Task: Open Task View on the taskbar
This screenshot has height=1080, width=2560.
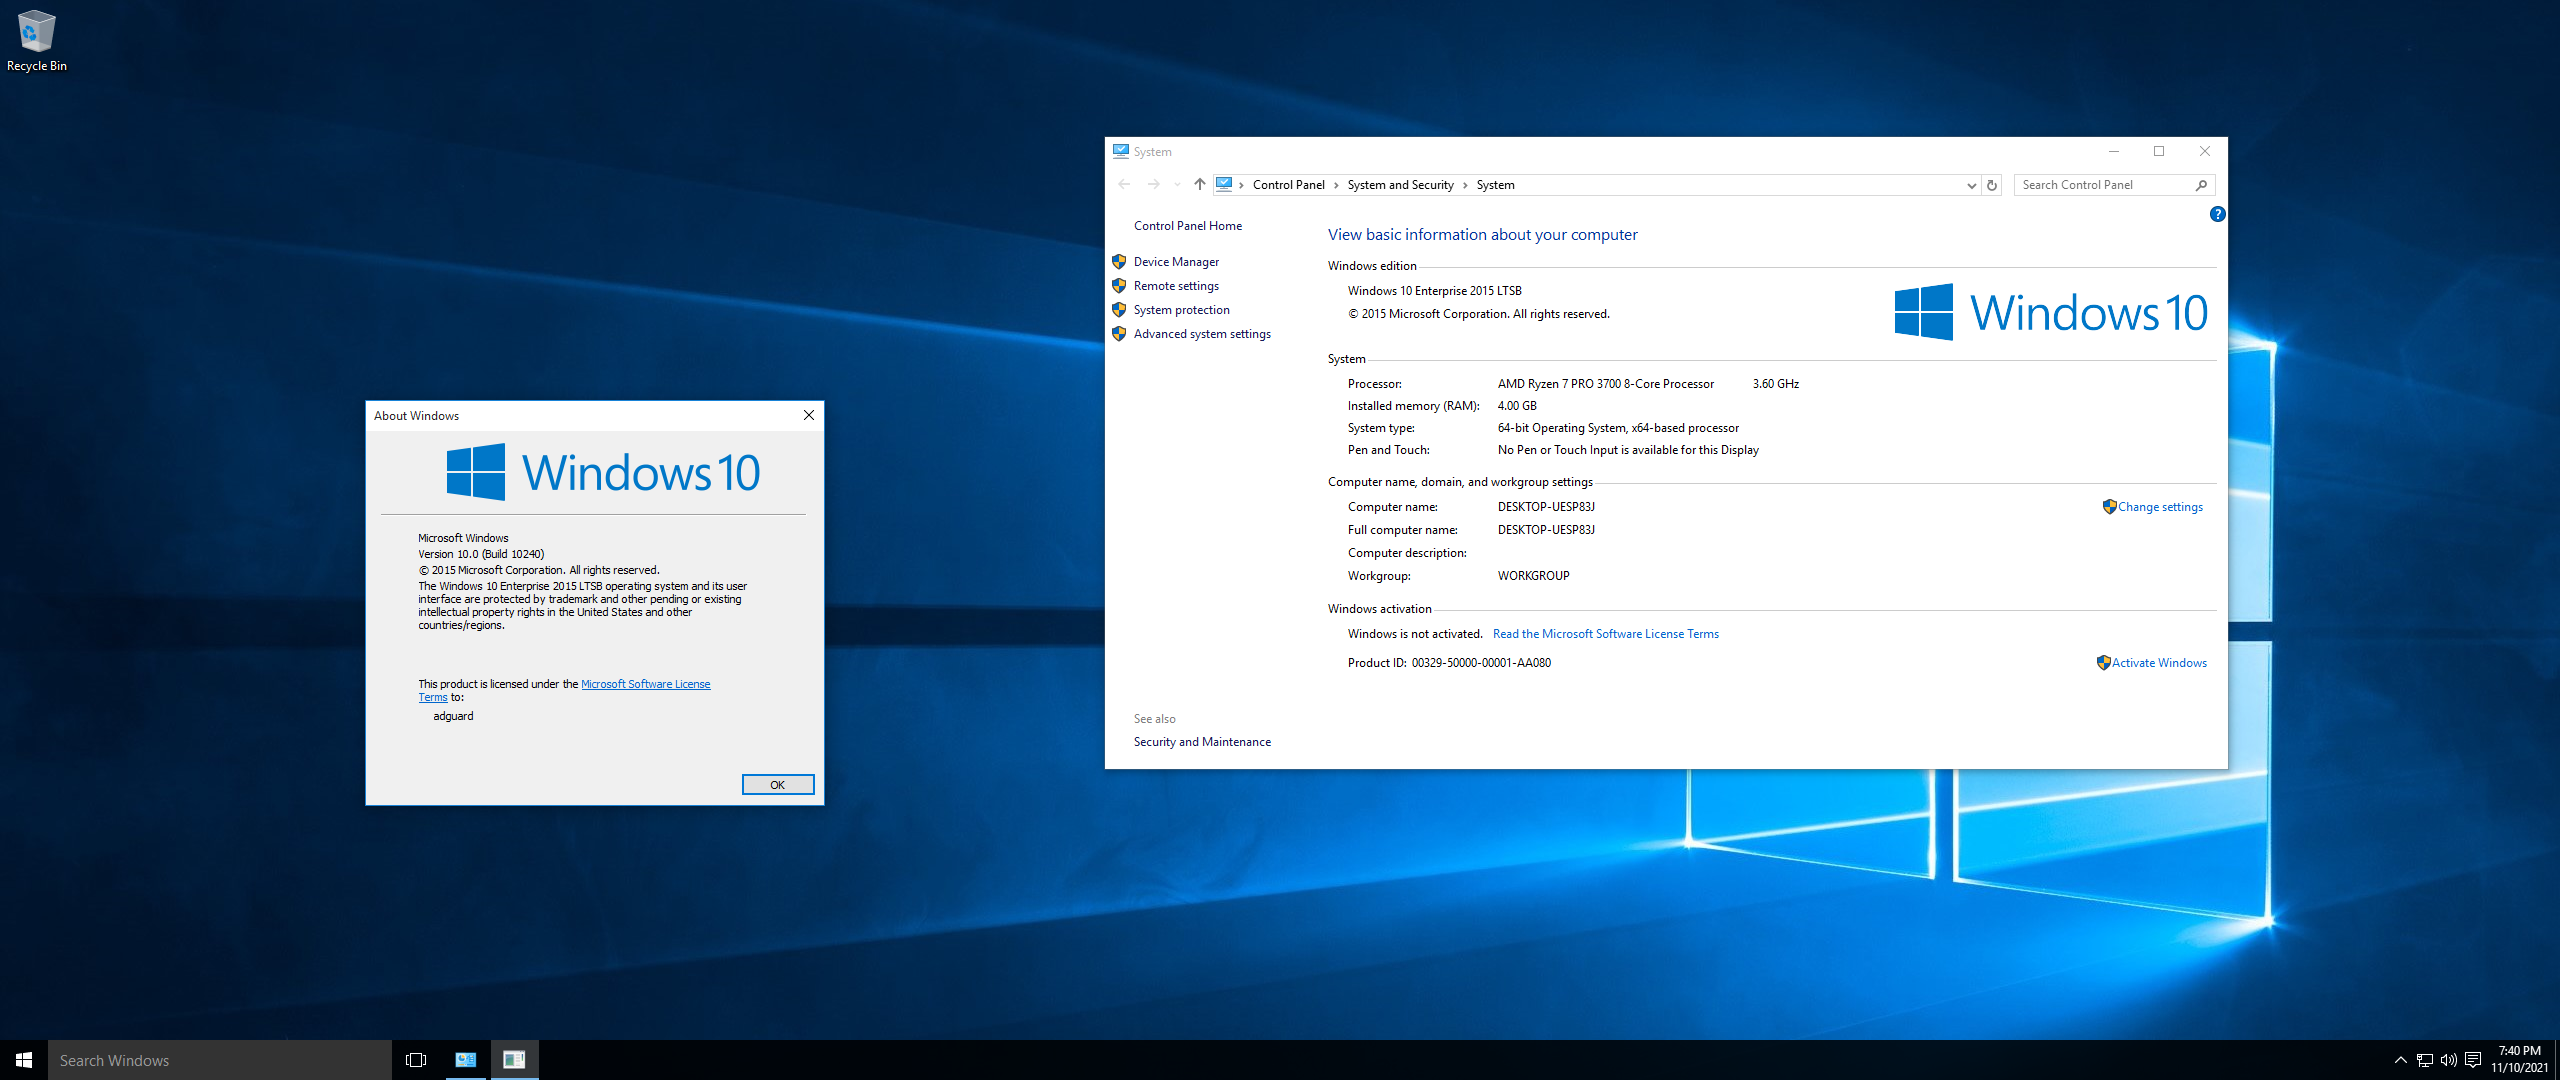Action: click(x=416, y=1060)
